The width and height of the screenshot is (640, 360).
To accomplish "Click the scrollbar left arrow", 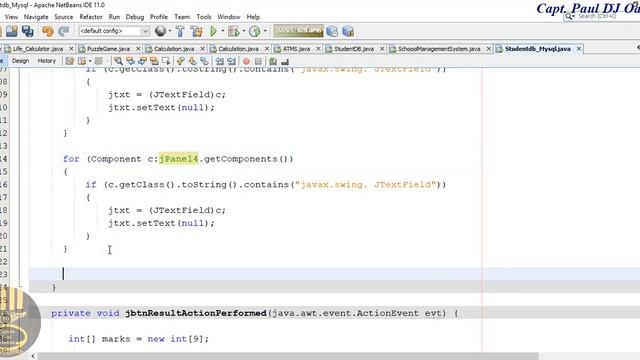I will pyautogui.click(x=33, y=356).
